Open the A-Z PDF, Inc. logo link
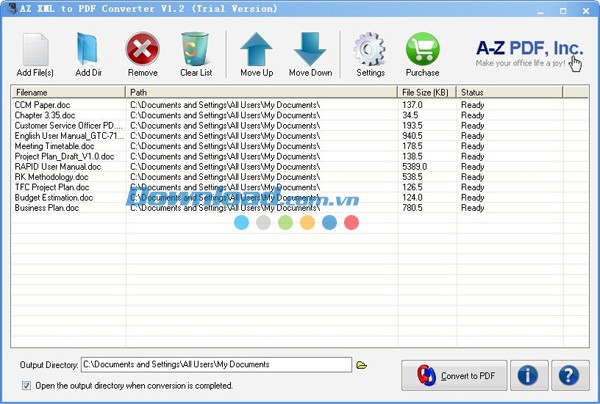The height and width of the screenshot is (404, 600). coord(529,54)
